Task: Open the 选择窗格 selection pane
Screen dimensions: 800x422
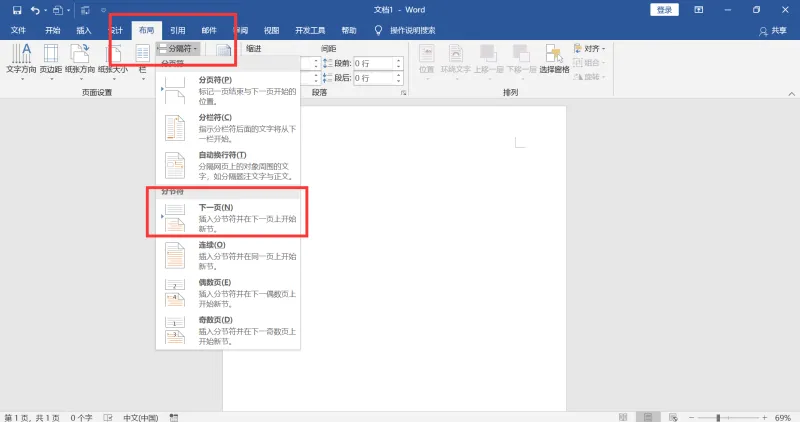Action: (554, 61)
